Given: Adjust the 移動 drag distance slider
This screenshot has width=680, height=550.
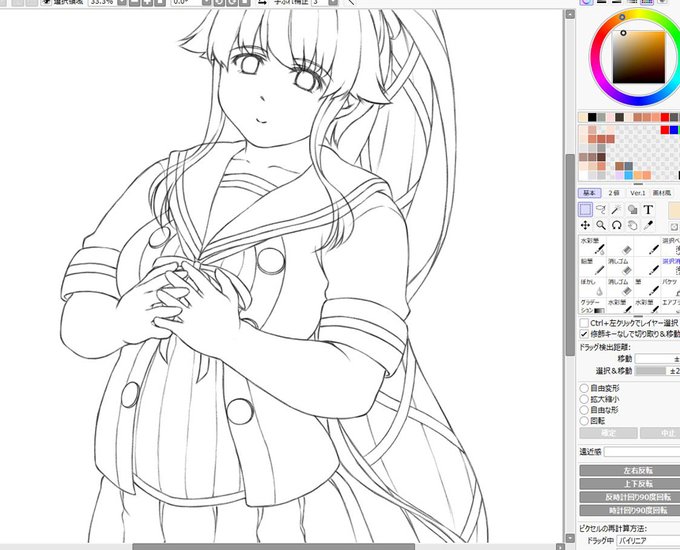Looking at the screenshot, I should point(657,359).
